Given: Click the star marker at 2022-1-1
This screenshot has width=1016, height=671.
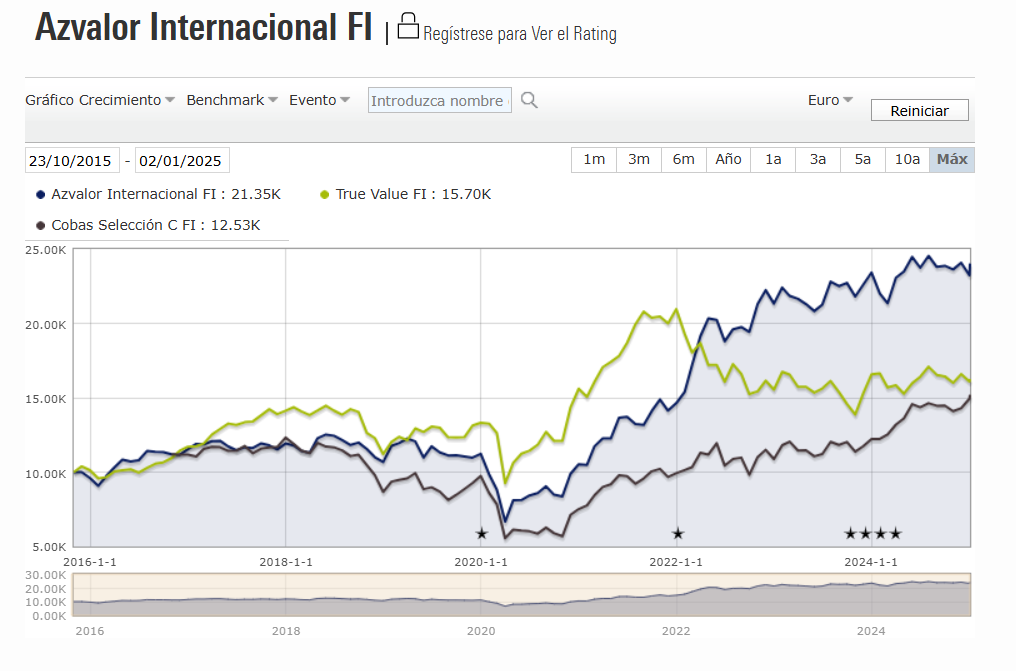Looking at the screenshot, I should point(678,534).
